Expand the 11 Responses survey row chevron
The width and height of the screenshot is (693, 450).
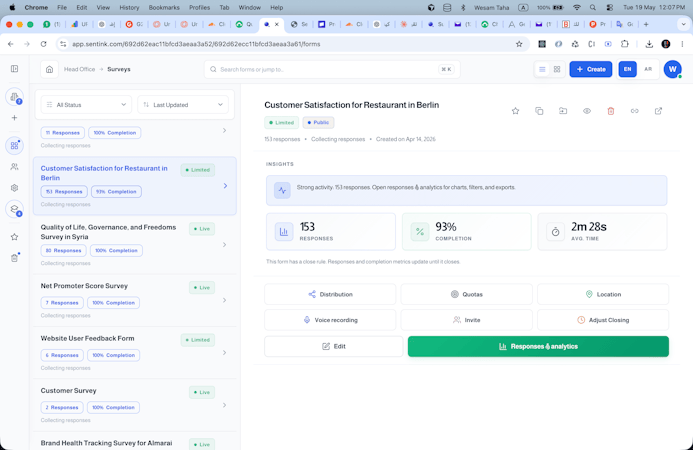point(225,130)
